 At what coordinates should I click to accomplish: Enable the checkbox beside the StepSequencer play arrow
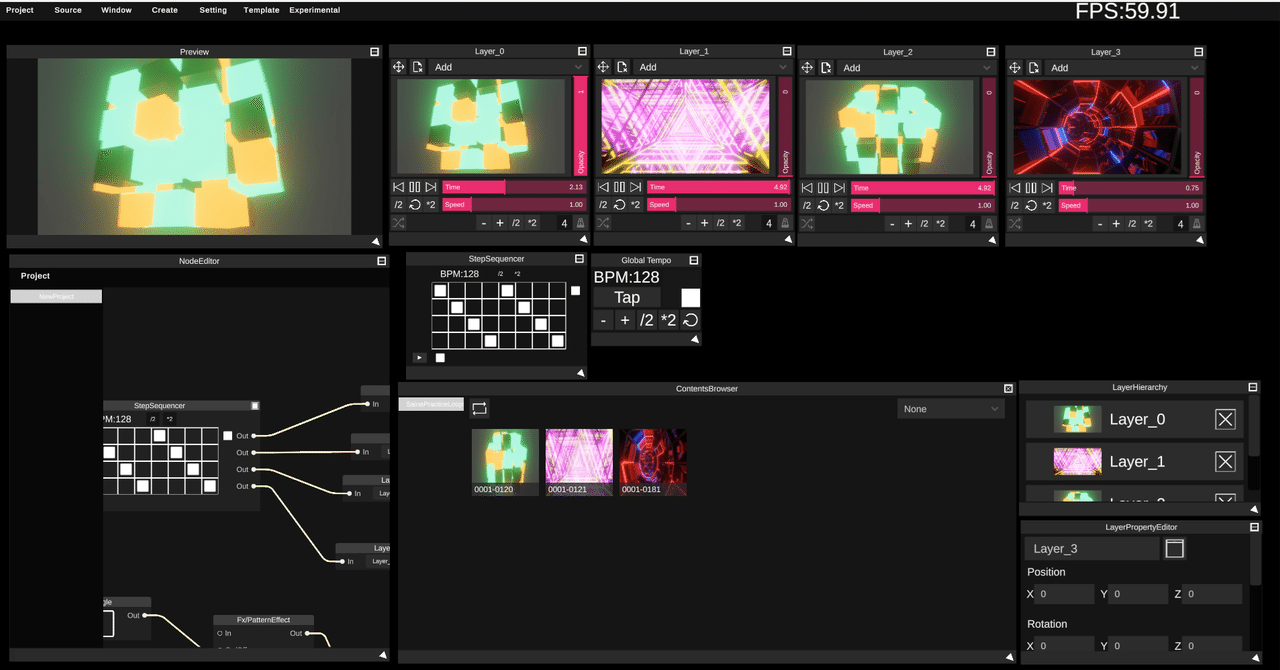point(440,357)
